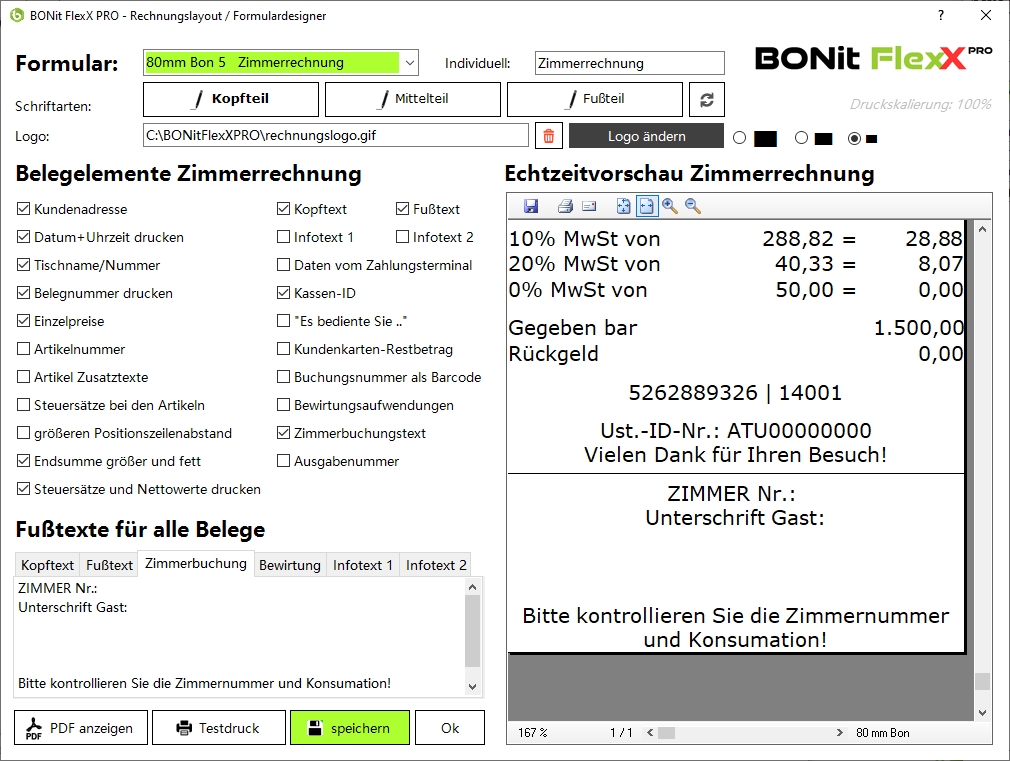Open the Formular dropdown list
The image size is (1010, 761).
(410, 63)
